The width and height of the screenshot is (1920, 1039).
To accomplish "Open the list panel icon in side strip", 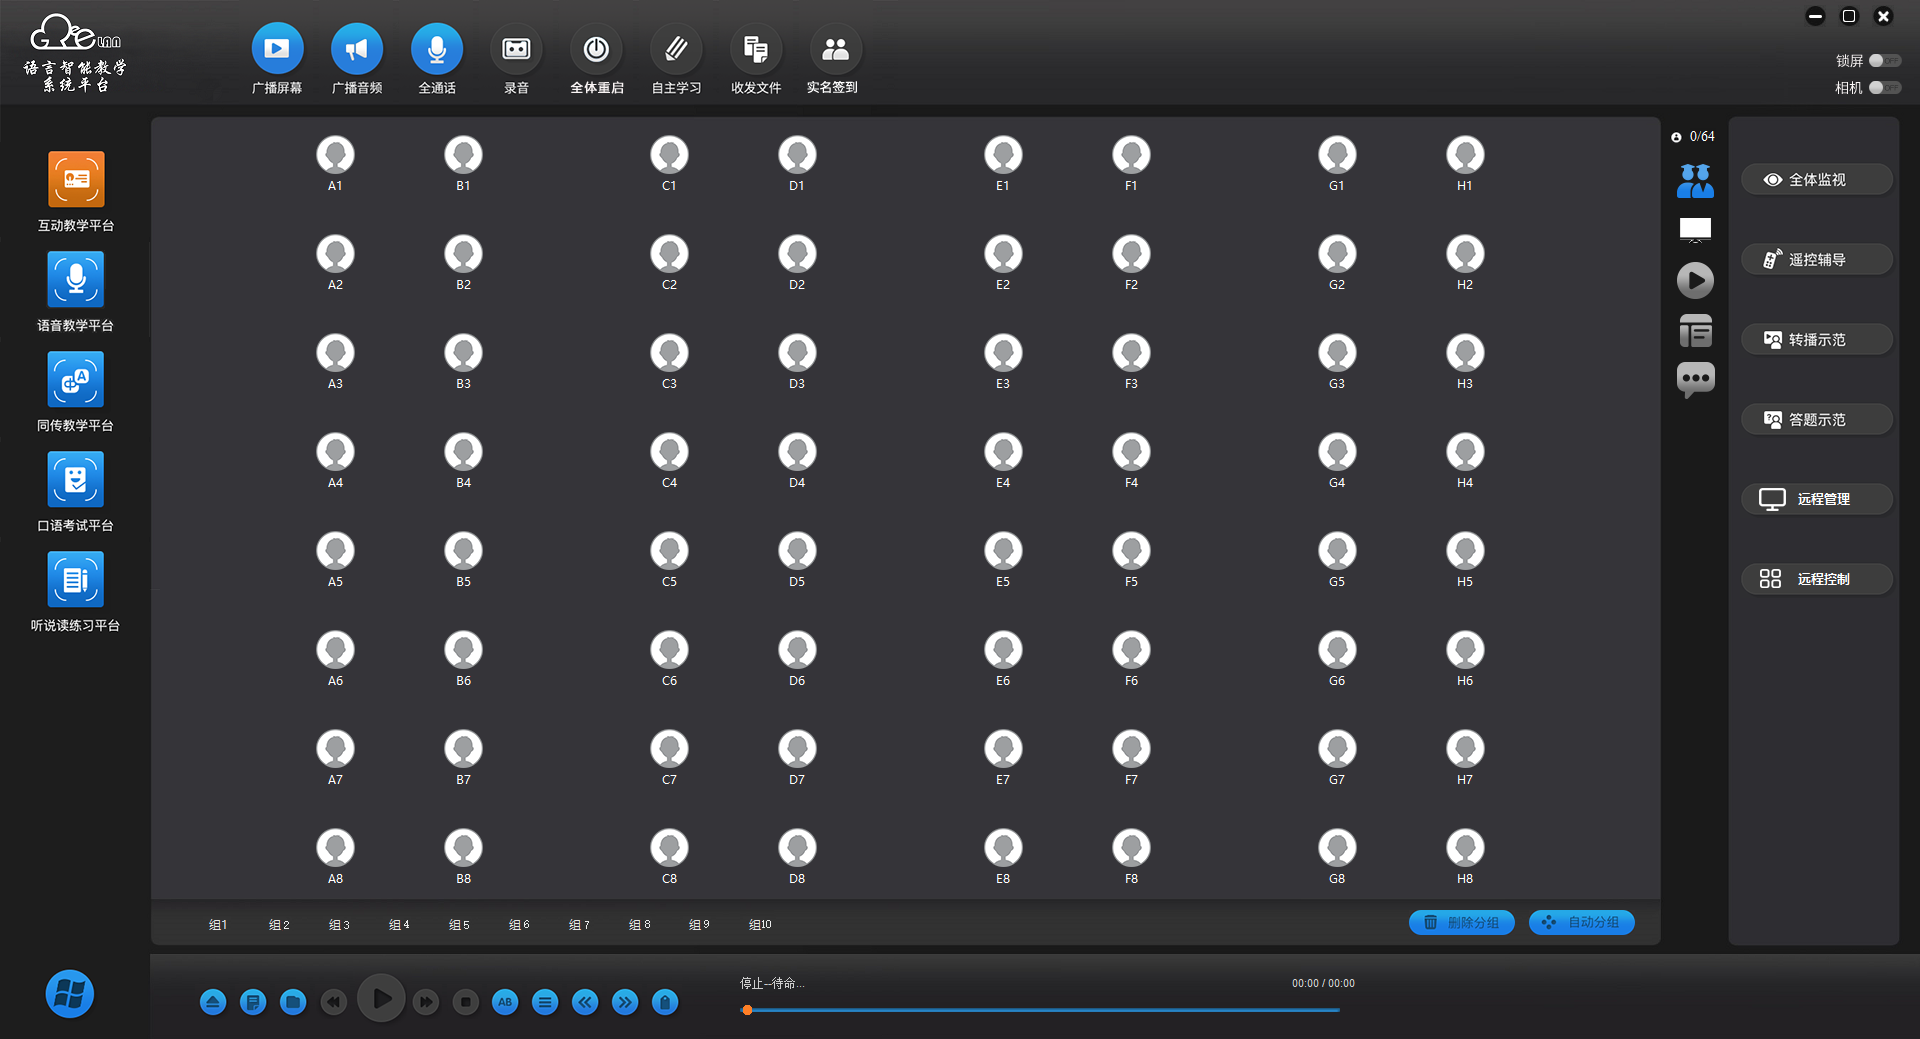I will [x=1695, y=331].
